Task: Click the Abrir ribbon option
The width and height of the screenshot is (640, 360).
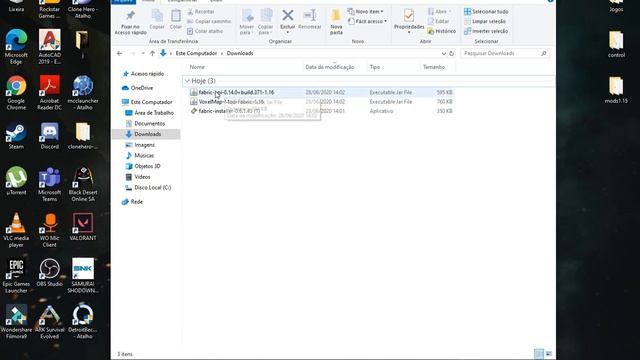Action: 439,11
